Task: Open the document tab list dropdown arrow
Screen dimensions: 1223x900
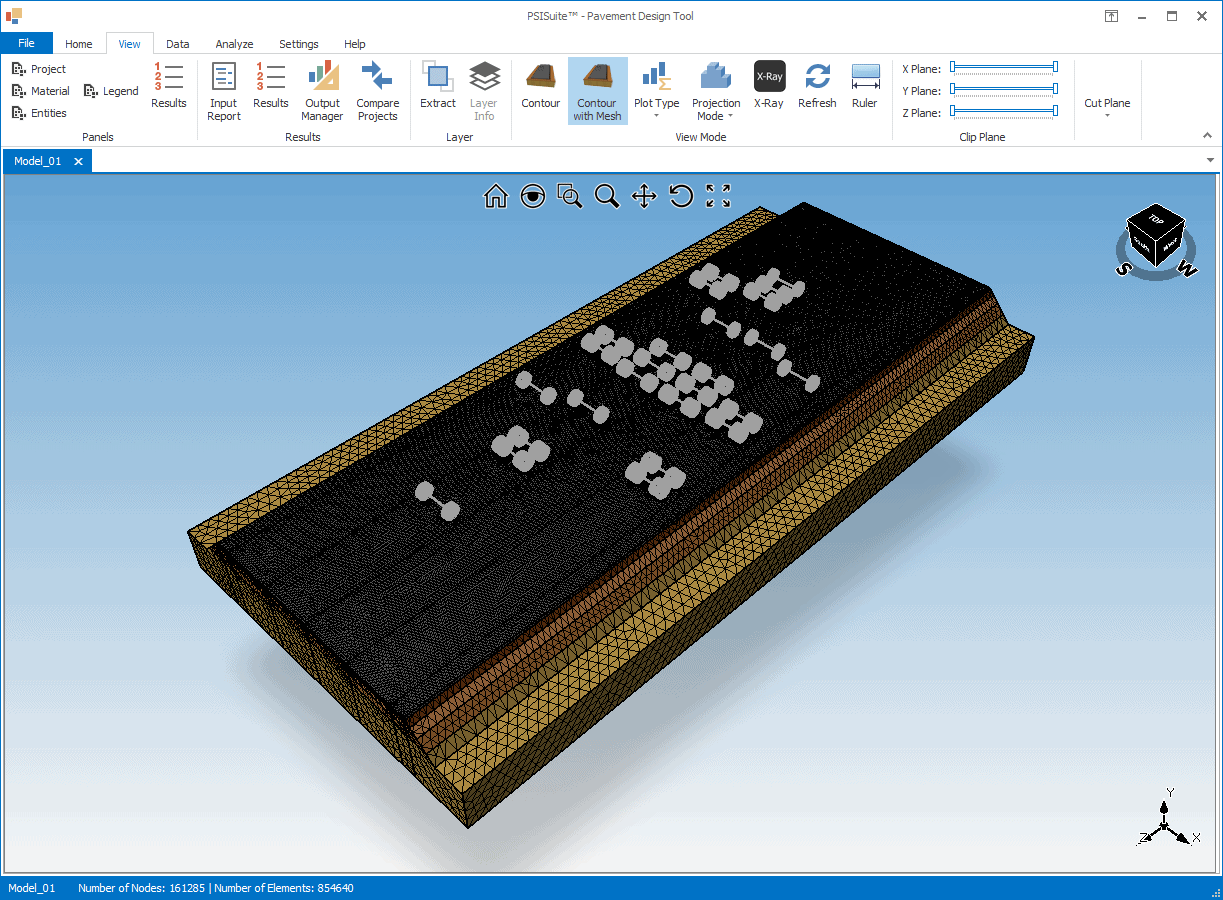Action: click(x=1210, y=160)
